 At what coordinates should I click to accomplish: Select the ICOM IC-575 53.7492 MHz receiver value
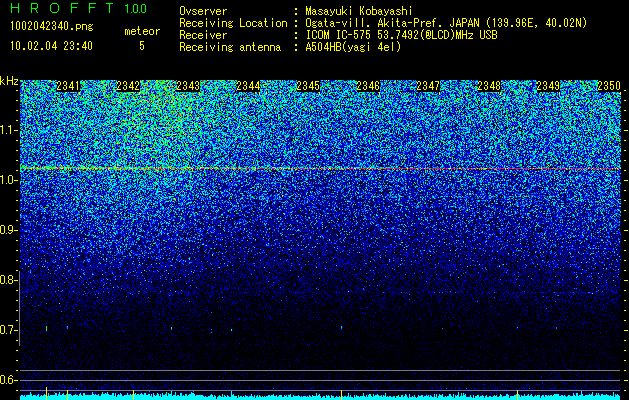(402, 35)
